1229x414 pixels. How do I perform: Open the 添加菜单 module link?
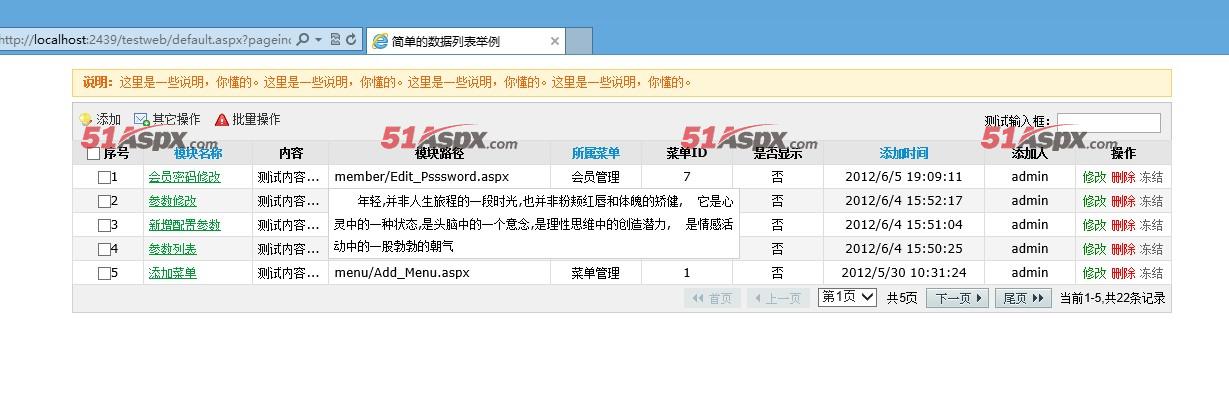[x=173, y=273]
